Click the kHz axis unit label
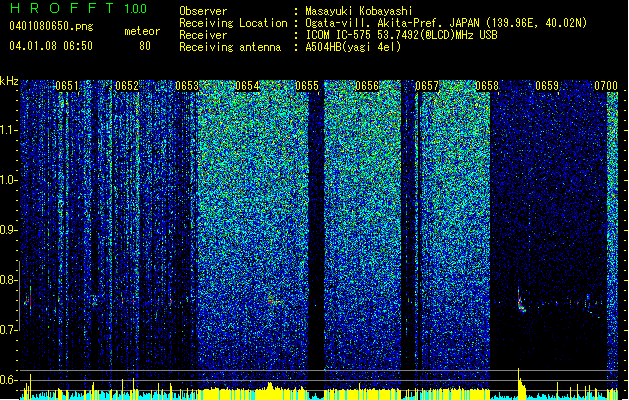 coord(9,81)
